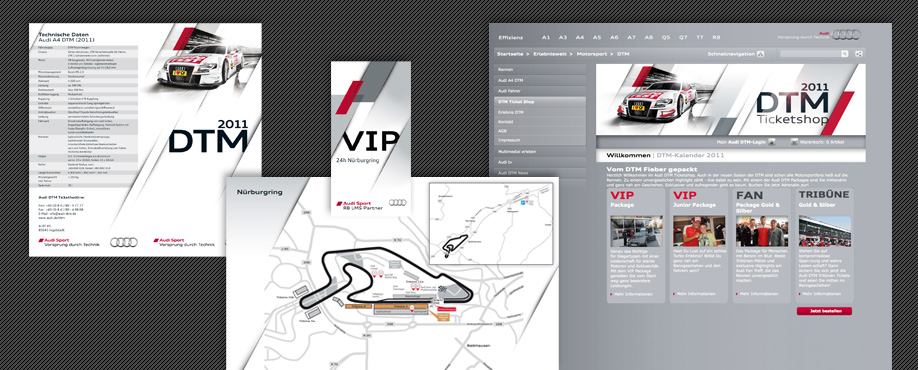Click 'Technische Daten' heading on brochure

point(63,35)
